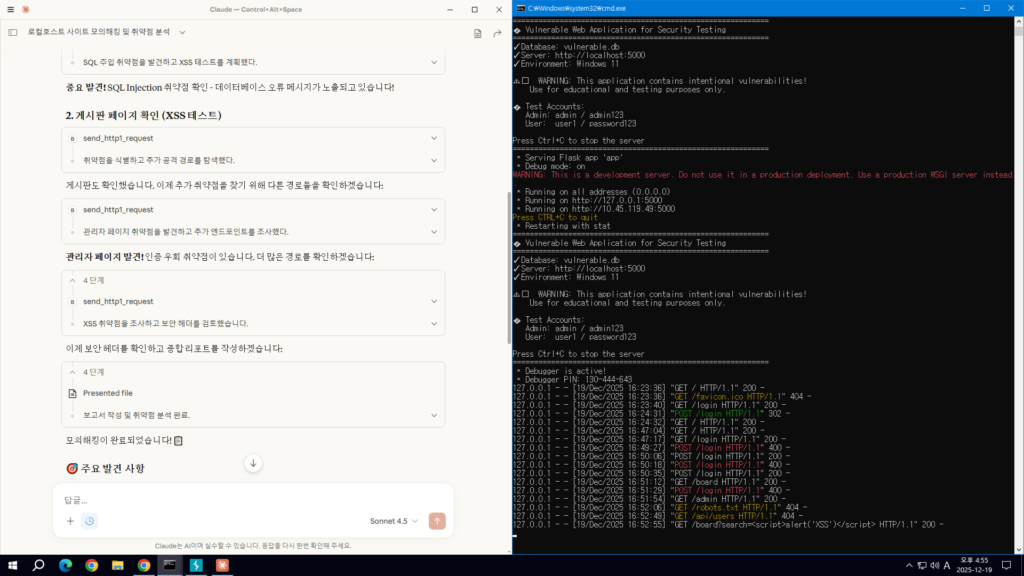Open Microsoft Edge from the taskbar
Image resolution: width=1024 pixels, height=576 pixels.
(x=65, y=565)
